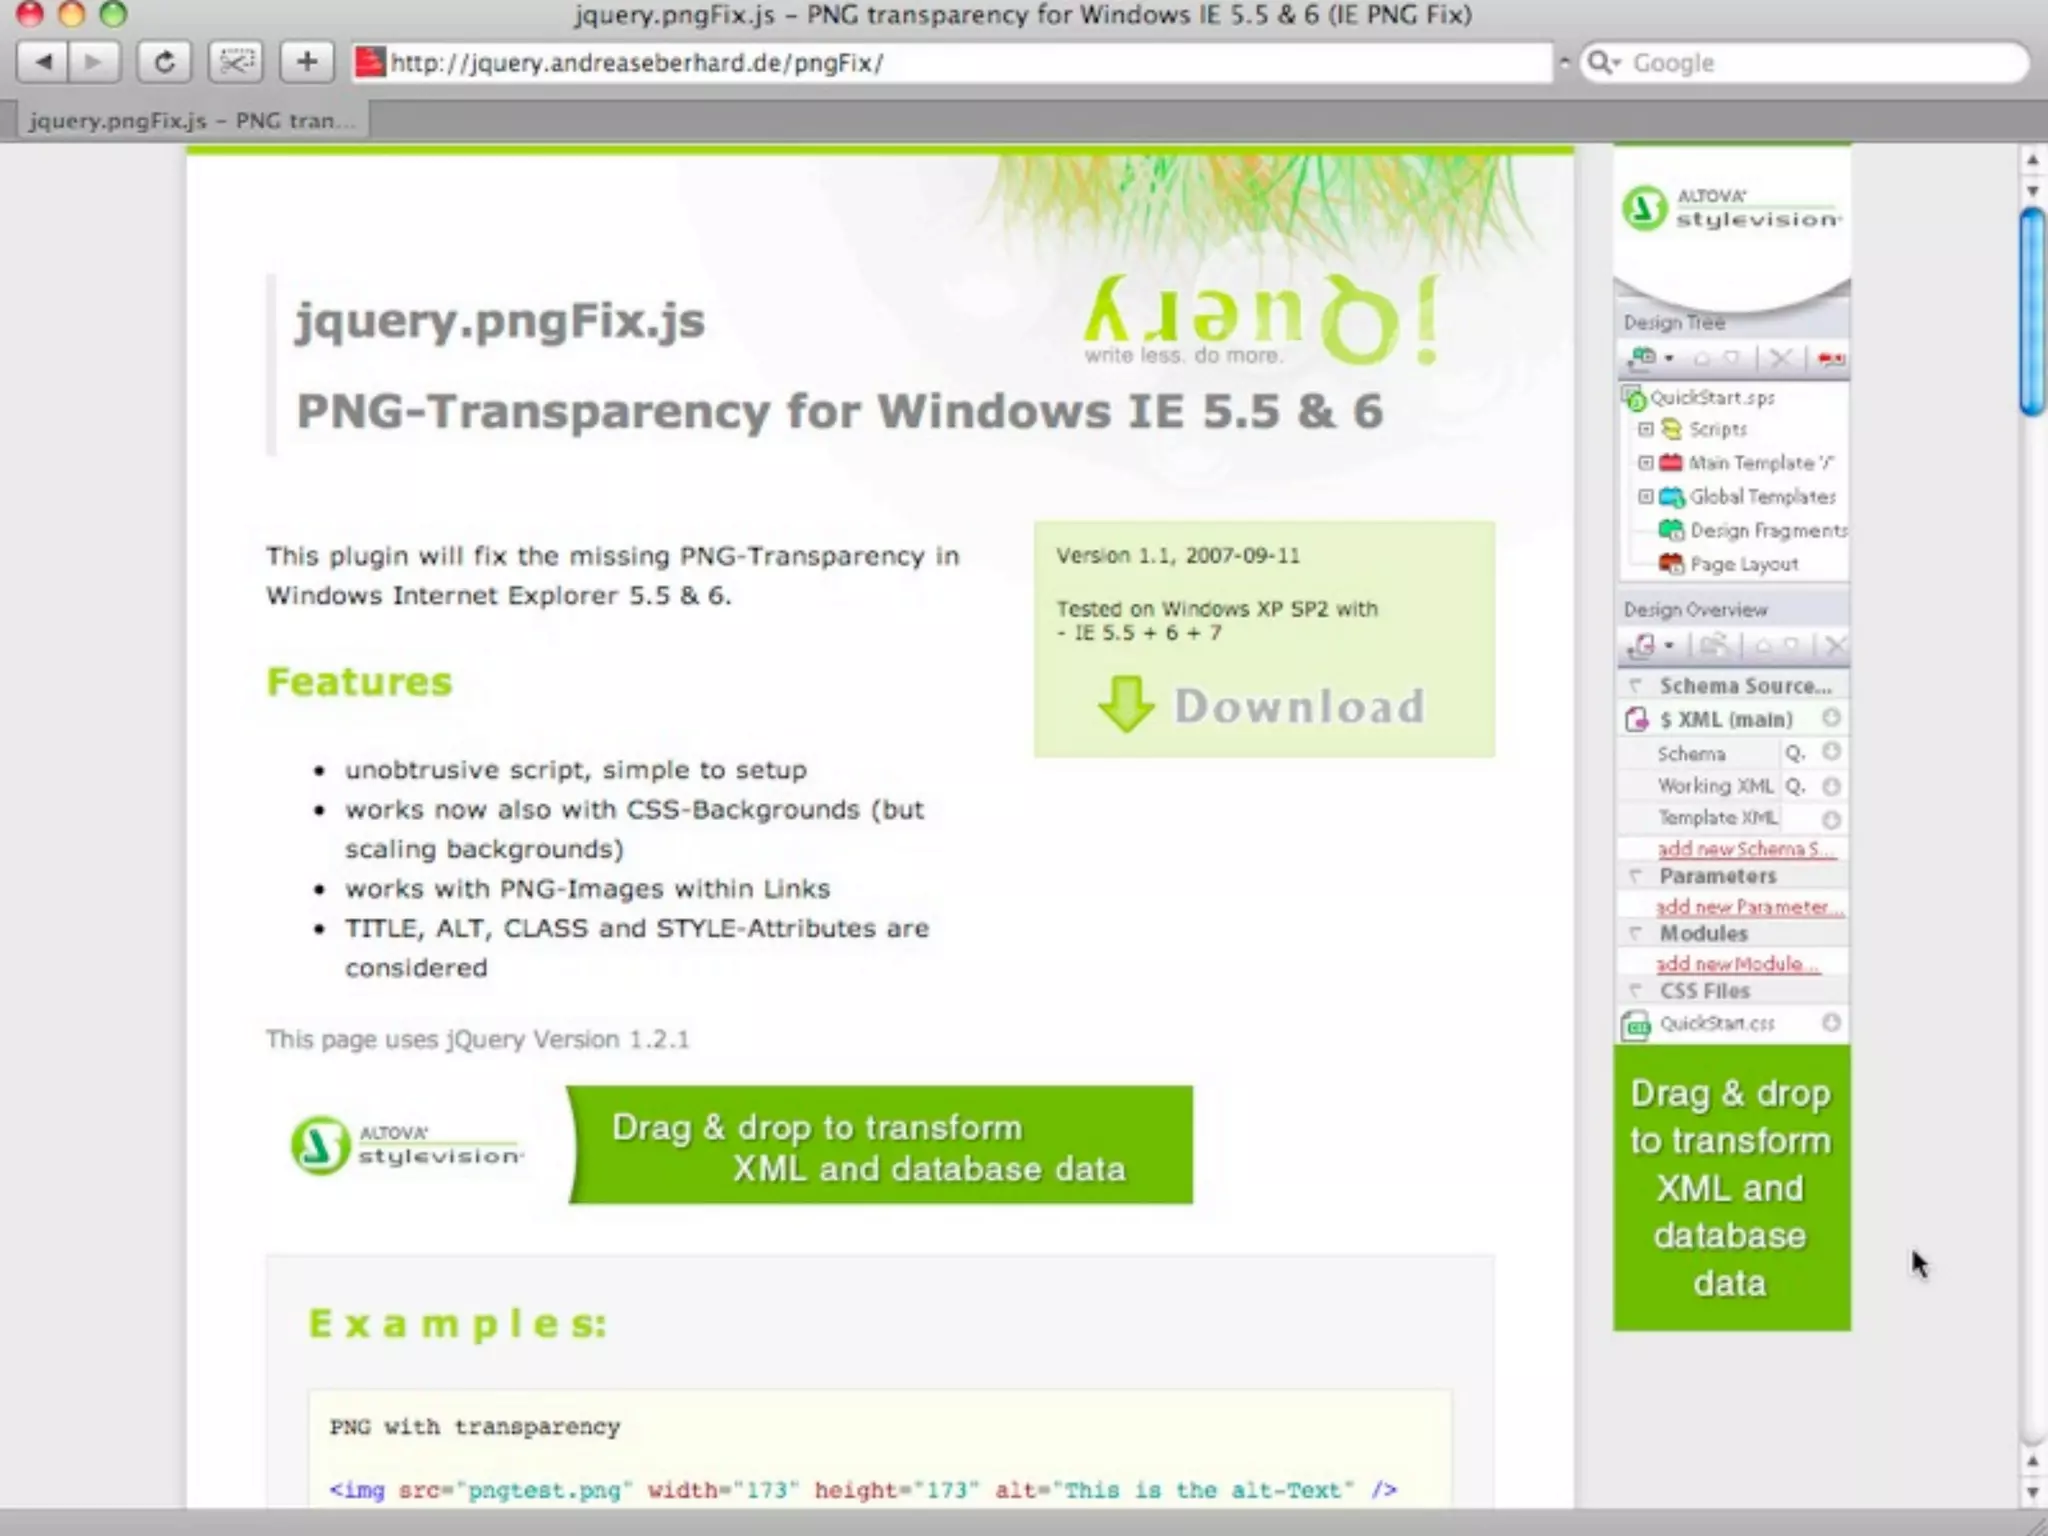Screen dimensions: 2048x1536
Task: Expand the Scripts tree node
Action: pos(1645,429)
